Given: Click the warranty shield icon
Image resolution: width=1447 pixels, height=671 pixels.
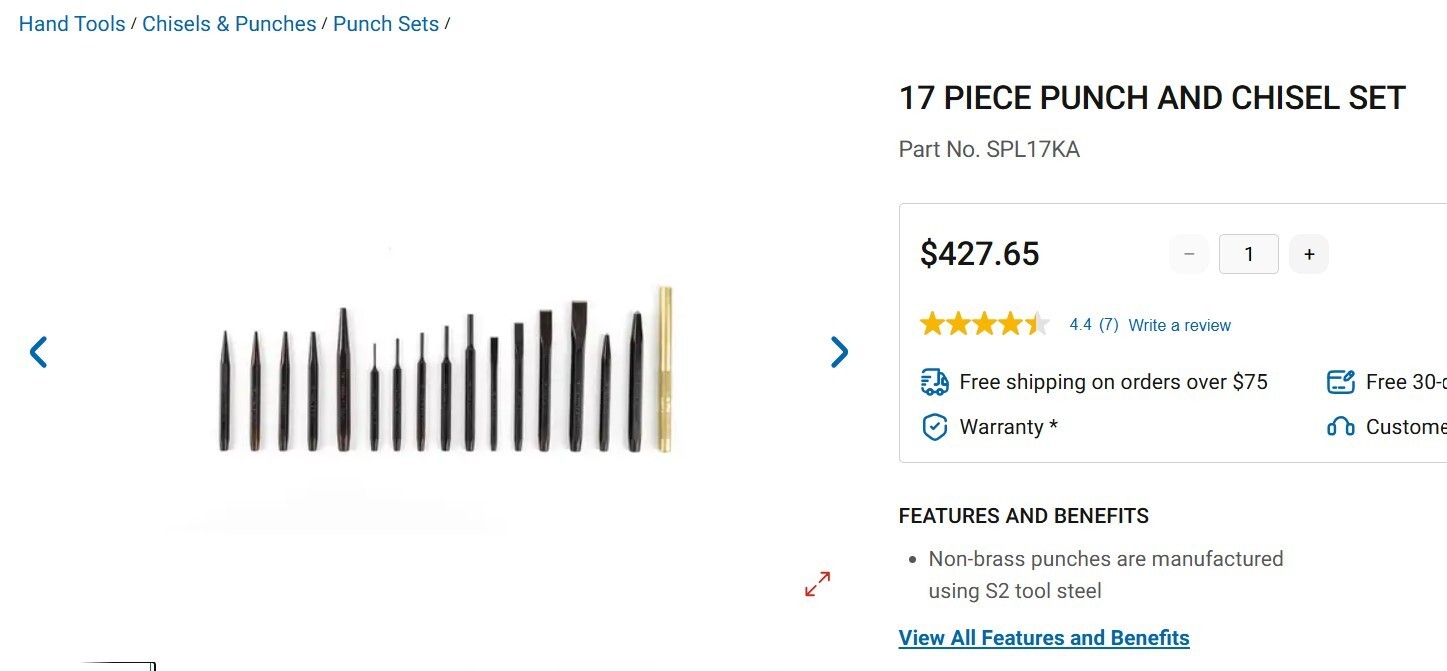Looking at the screenshot, I should (934, 427).
